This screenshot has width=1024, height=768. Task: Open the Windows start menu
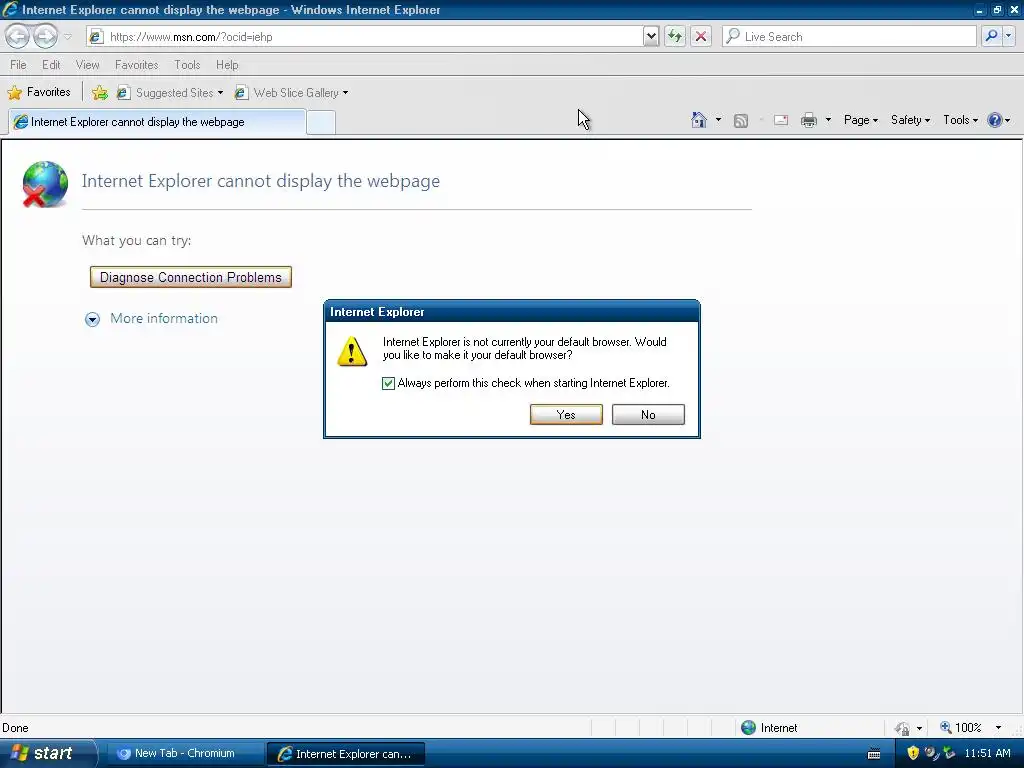[x=47, y=754]
